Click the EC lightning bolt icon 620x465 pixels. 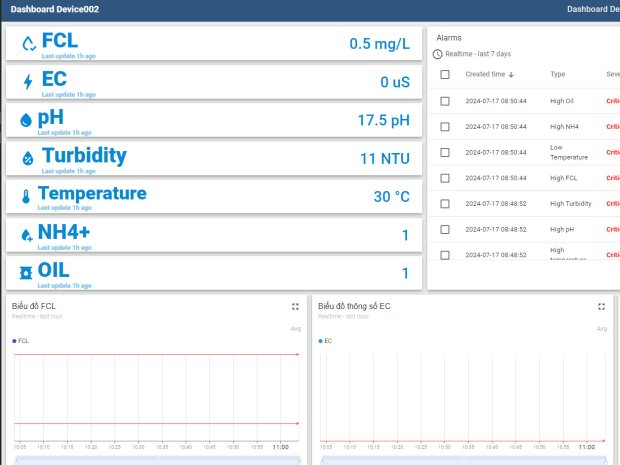pyautogui.click(x=27, y=82)
